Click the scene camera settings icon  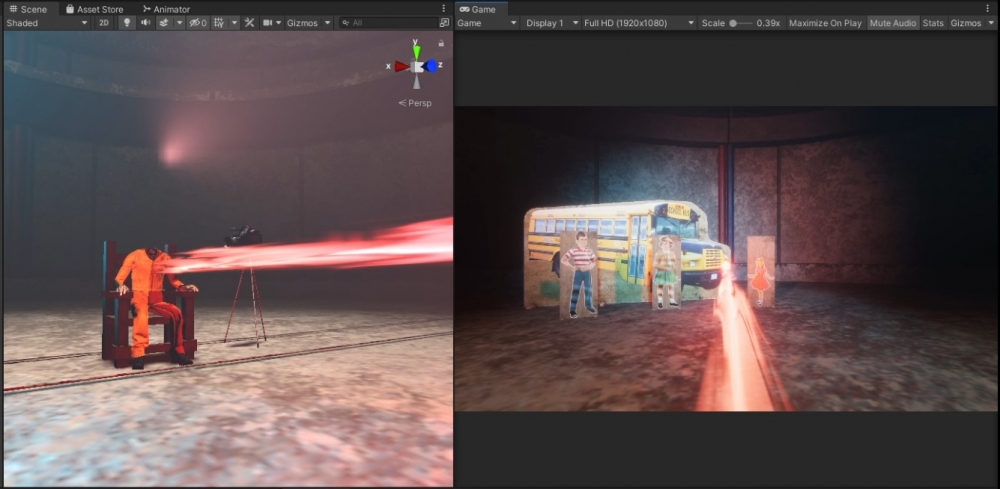click(268, 23)
